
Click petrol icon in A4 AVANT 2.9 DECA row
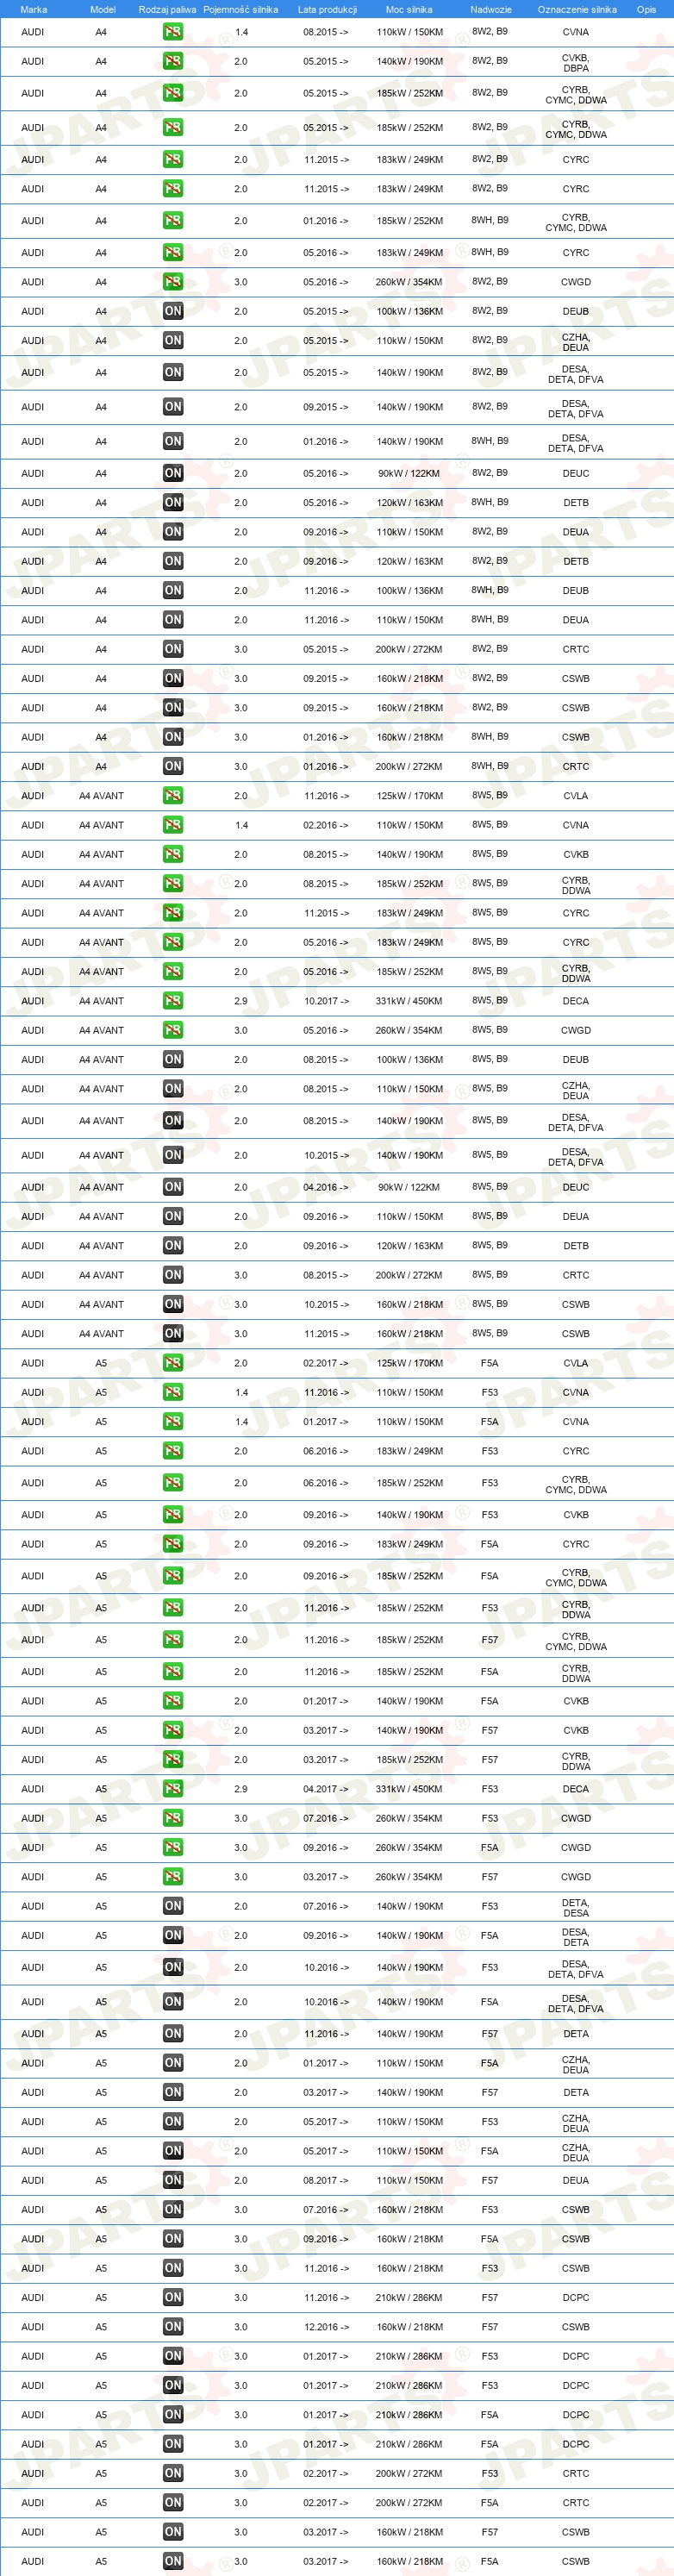click(x=173, y=1001)
